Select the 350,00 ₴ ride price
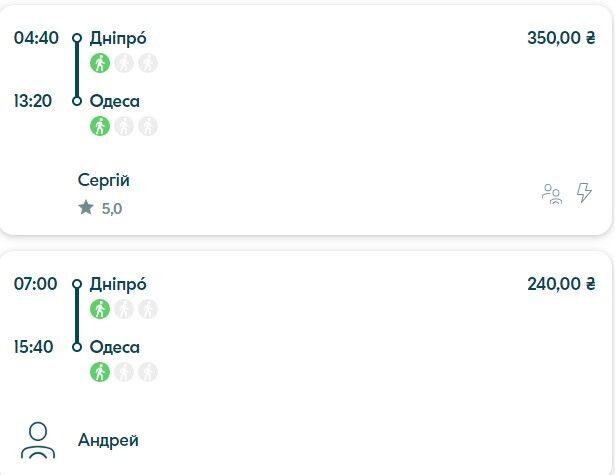This screenshot has height=475, width=615. pos(561,38)
